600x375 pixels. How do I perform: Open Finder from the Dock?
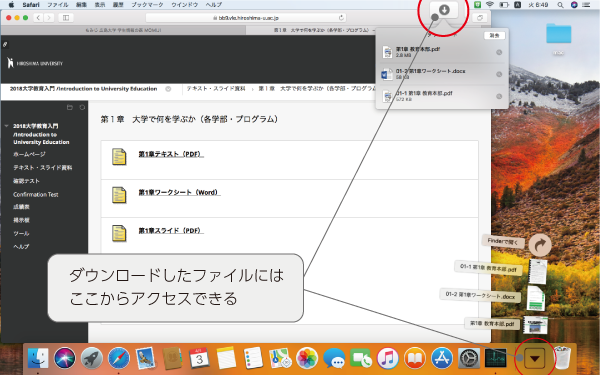click(38, 359)
